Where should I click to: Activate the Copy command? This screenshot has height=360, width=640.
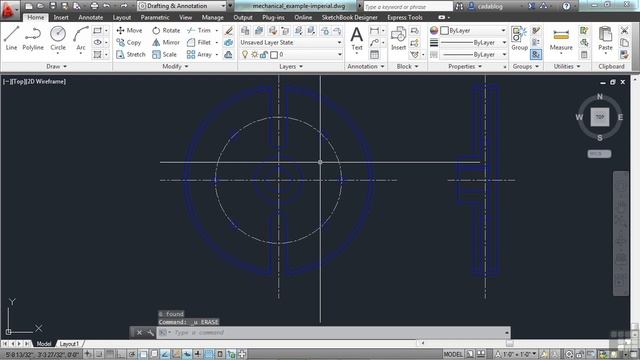point(129,42)
